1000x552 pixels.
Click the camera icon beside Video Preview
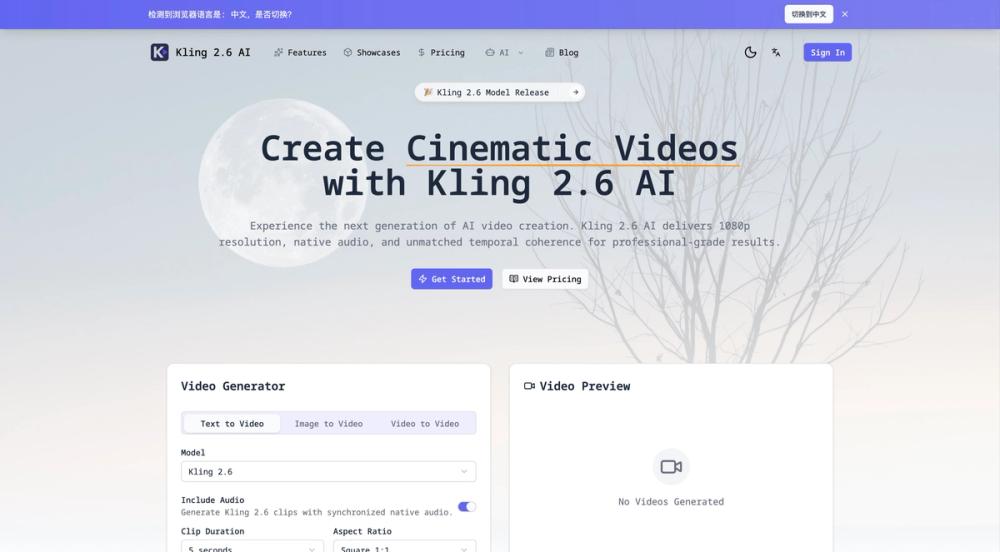[x=529, y=386]
